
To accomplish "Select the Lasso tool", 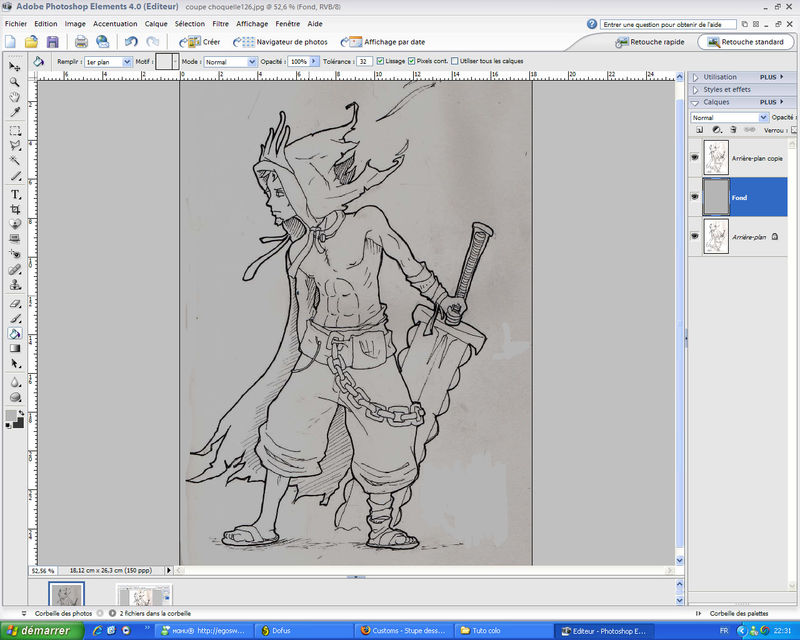I will click(x=15, y=146).
